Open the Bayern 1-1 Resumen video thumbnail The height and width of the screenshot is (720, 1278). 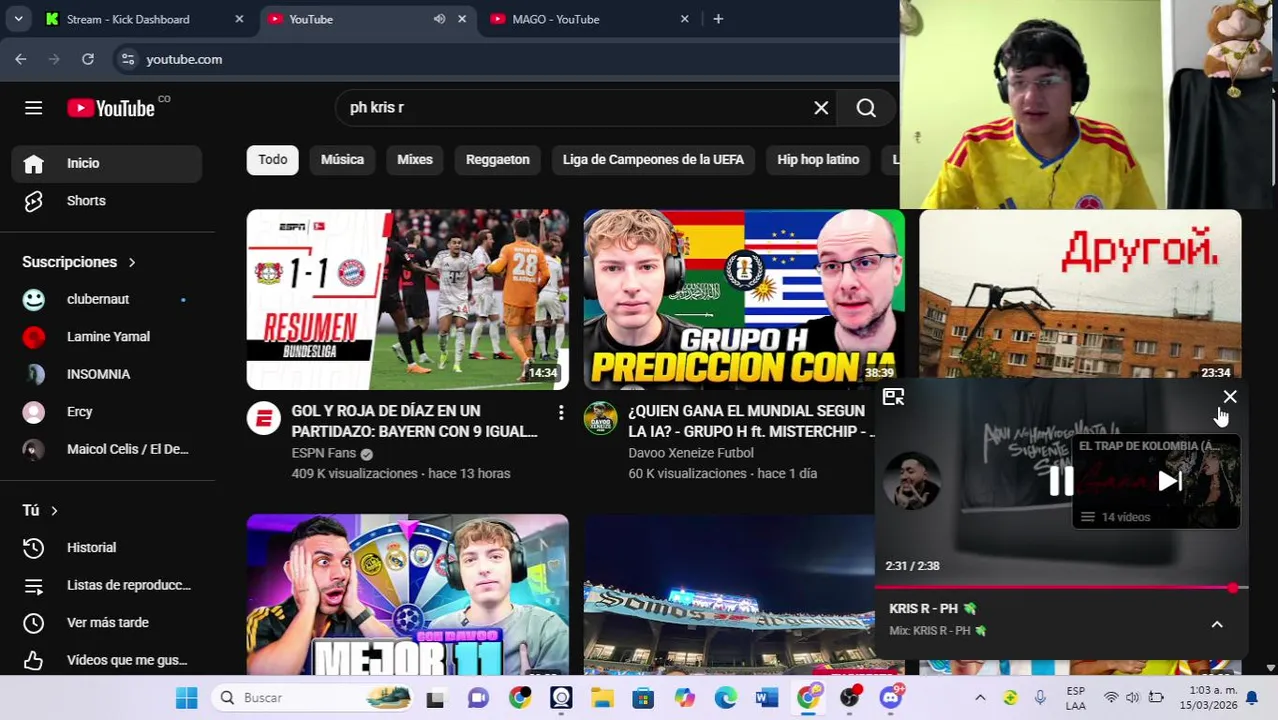coord(408,299)
